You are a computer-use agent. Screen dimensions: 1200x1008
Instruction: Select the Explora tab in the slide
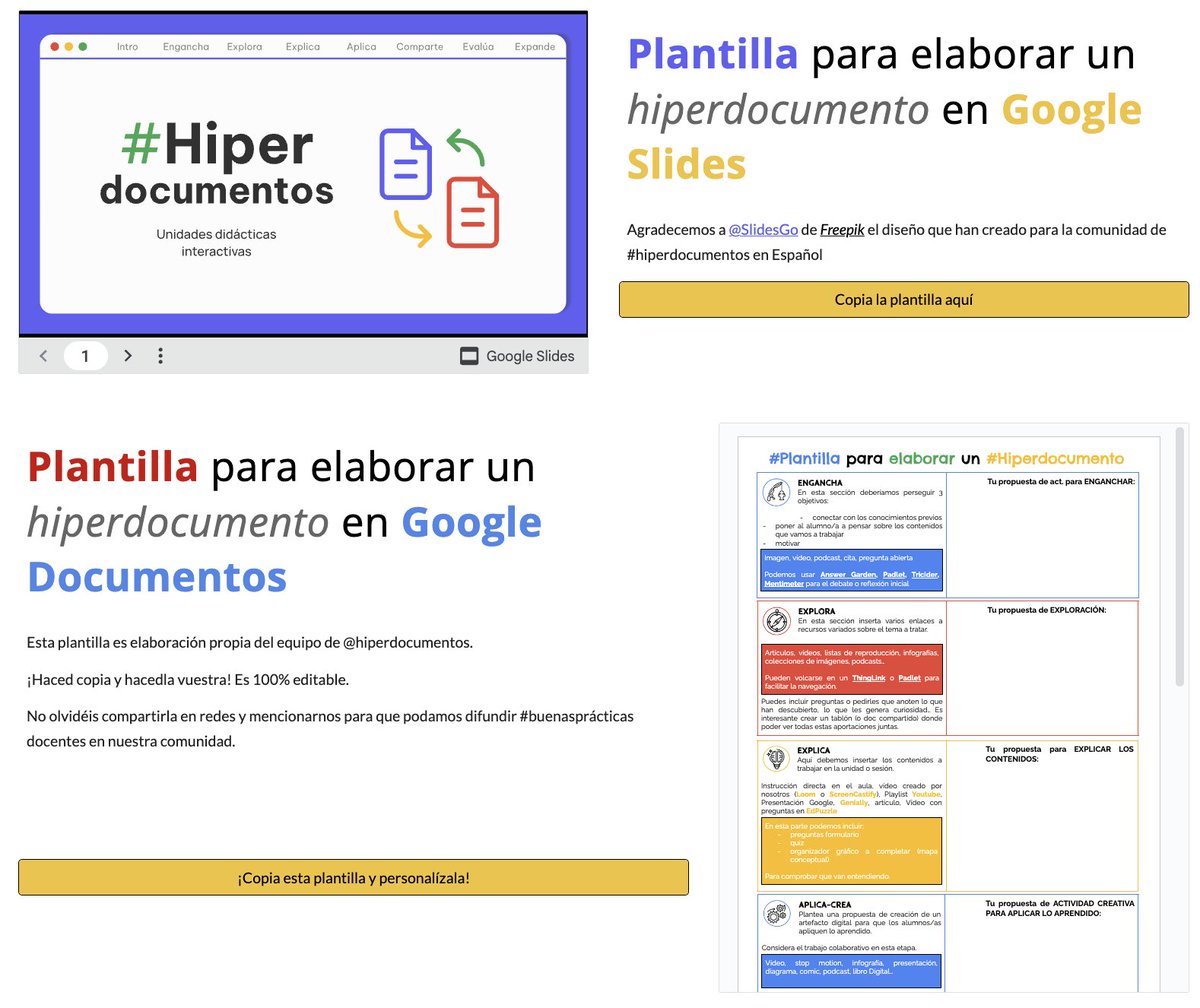click(x=245, y=47)
